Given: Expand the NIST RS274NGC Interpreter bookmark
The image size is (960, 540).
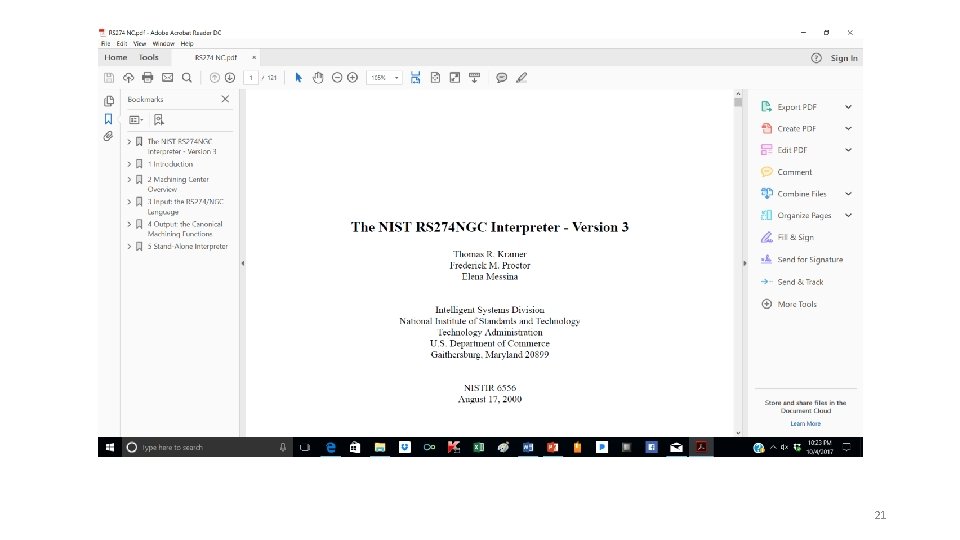Looking at the screenshot, I should click(129, 141).
